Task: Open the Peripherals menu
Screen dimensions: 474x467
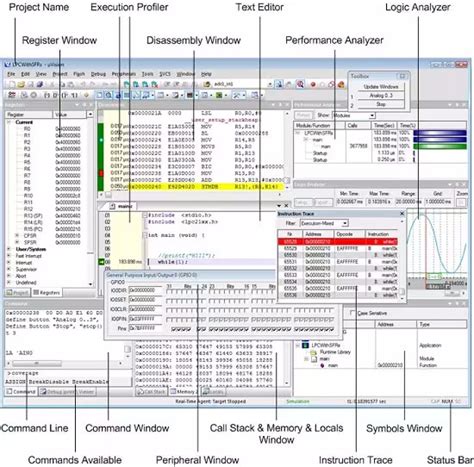Action: [x=124, y=74]
